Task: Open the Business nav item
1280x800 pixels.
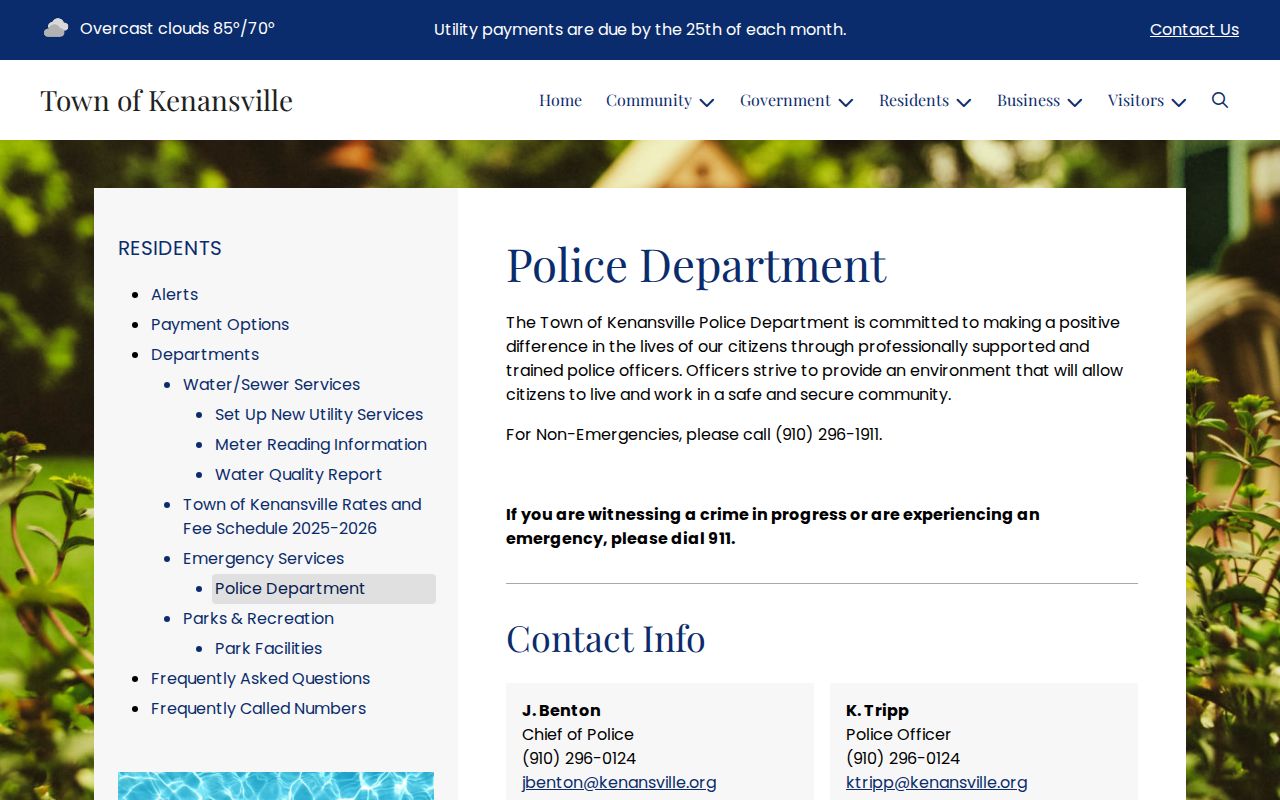Action: click(x=1028, y=100)
